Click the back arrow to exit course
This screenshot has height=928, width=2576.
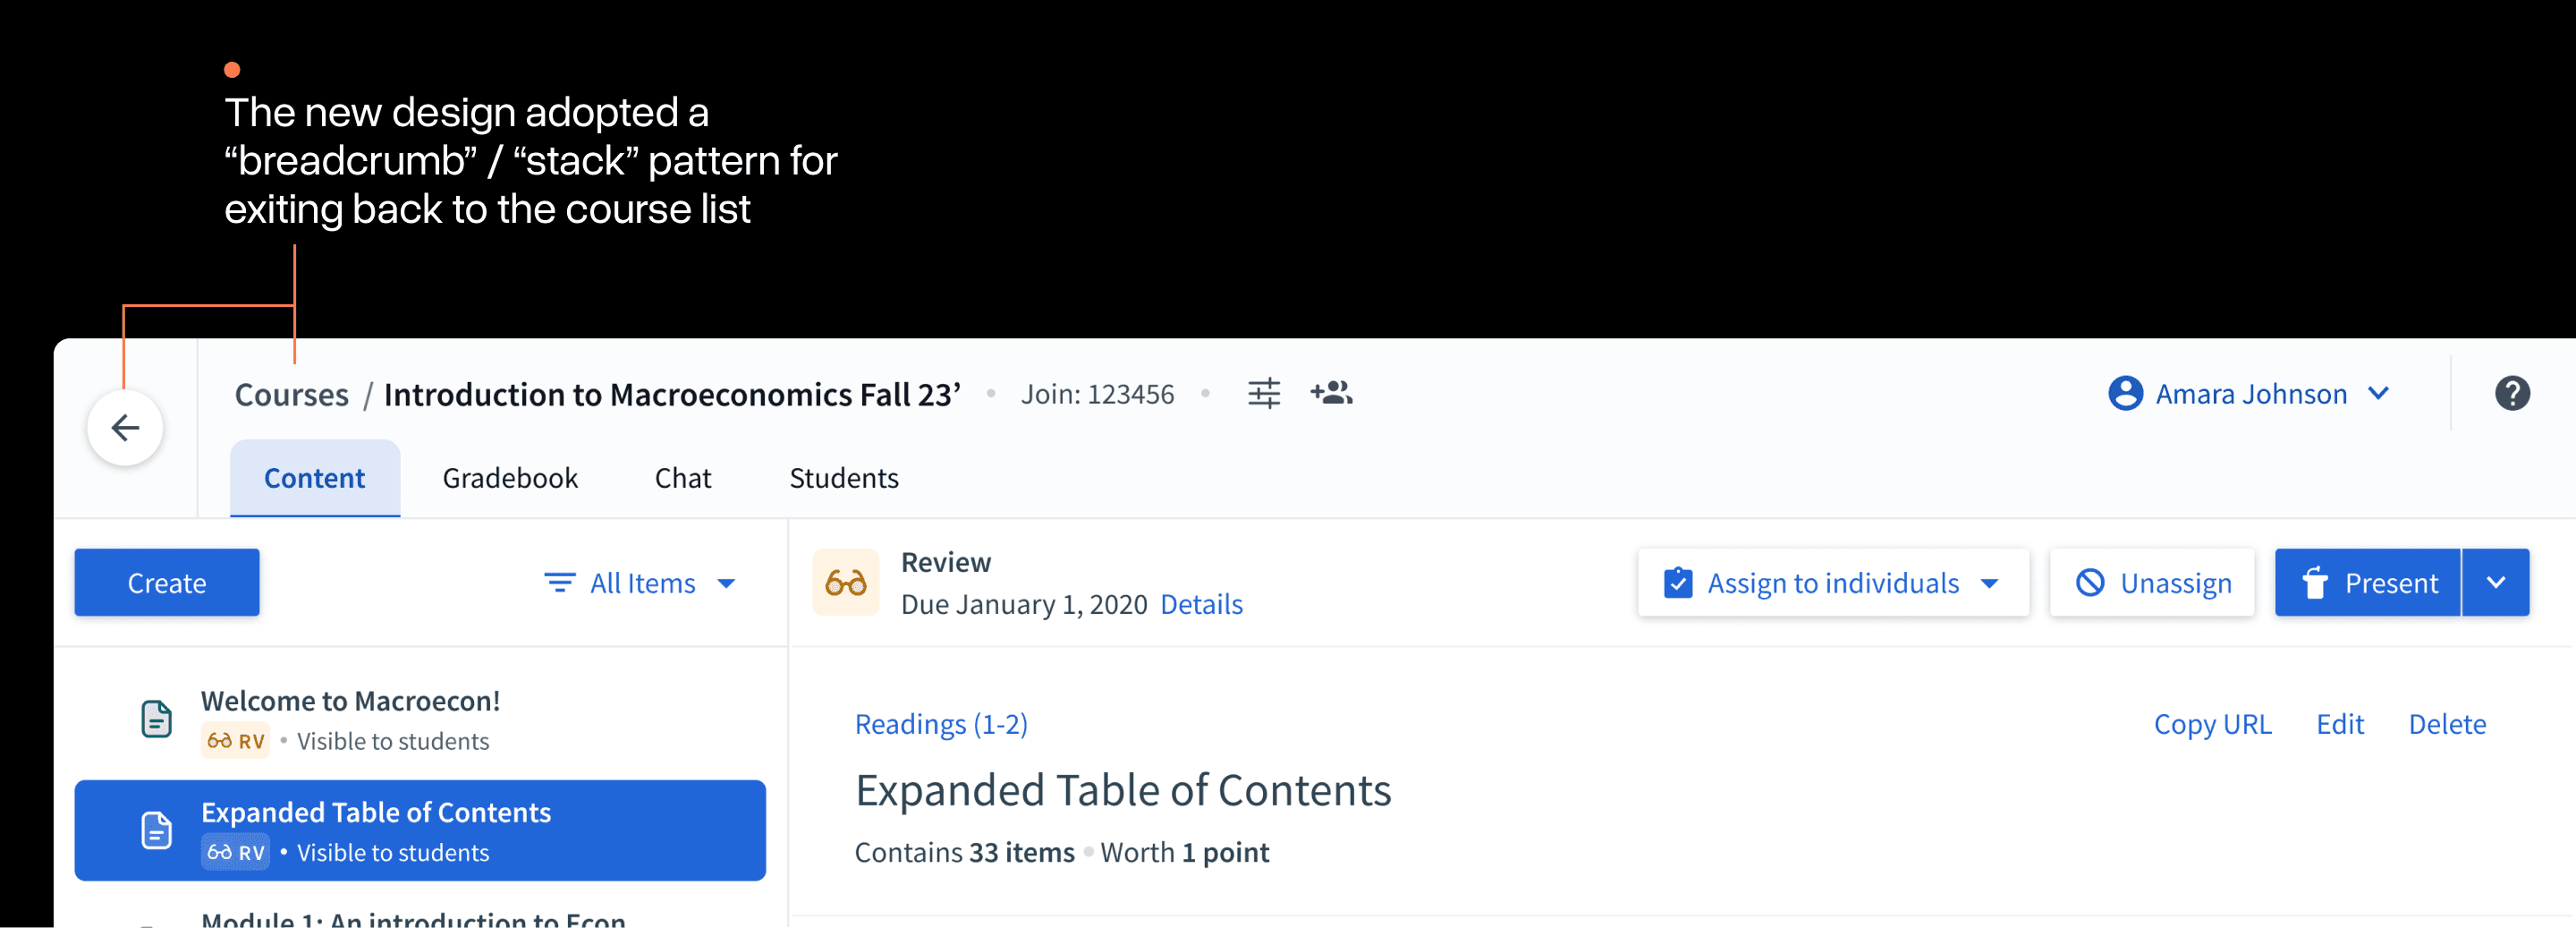click(x=125, y=427)
